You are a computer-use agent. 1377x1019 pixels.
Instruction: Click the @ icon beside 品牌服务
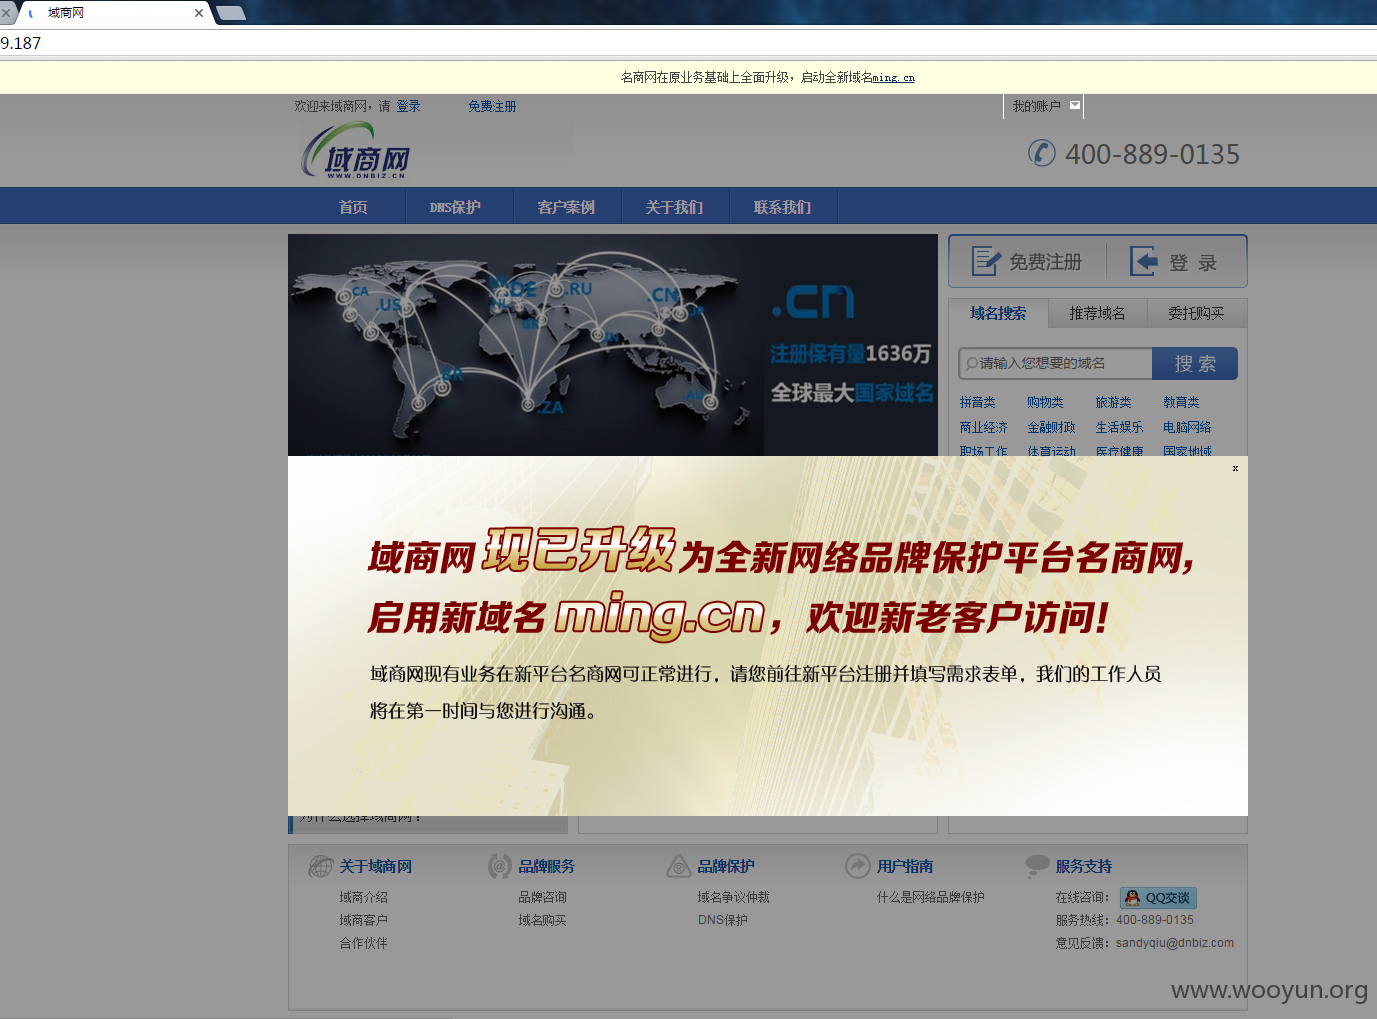tap(499, 866)
